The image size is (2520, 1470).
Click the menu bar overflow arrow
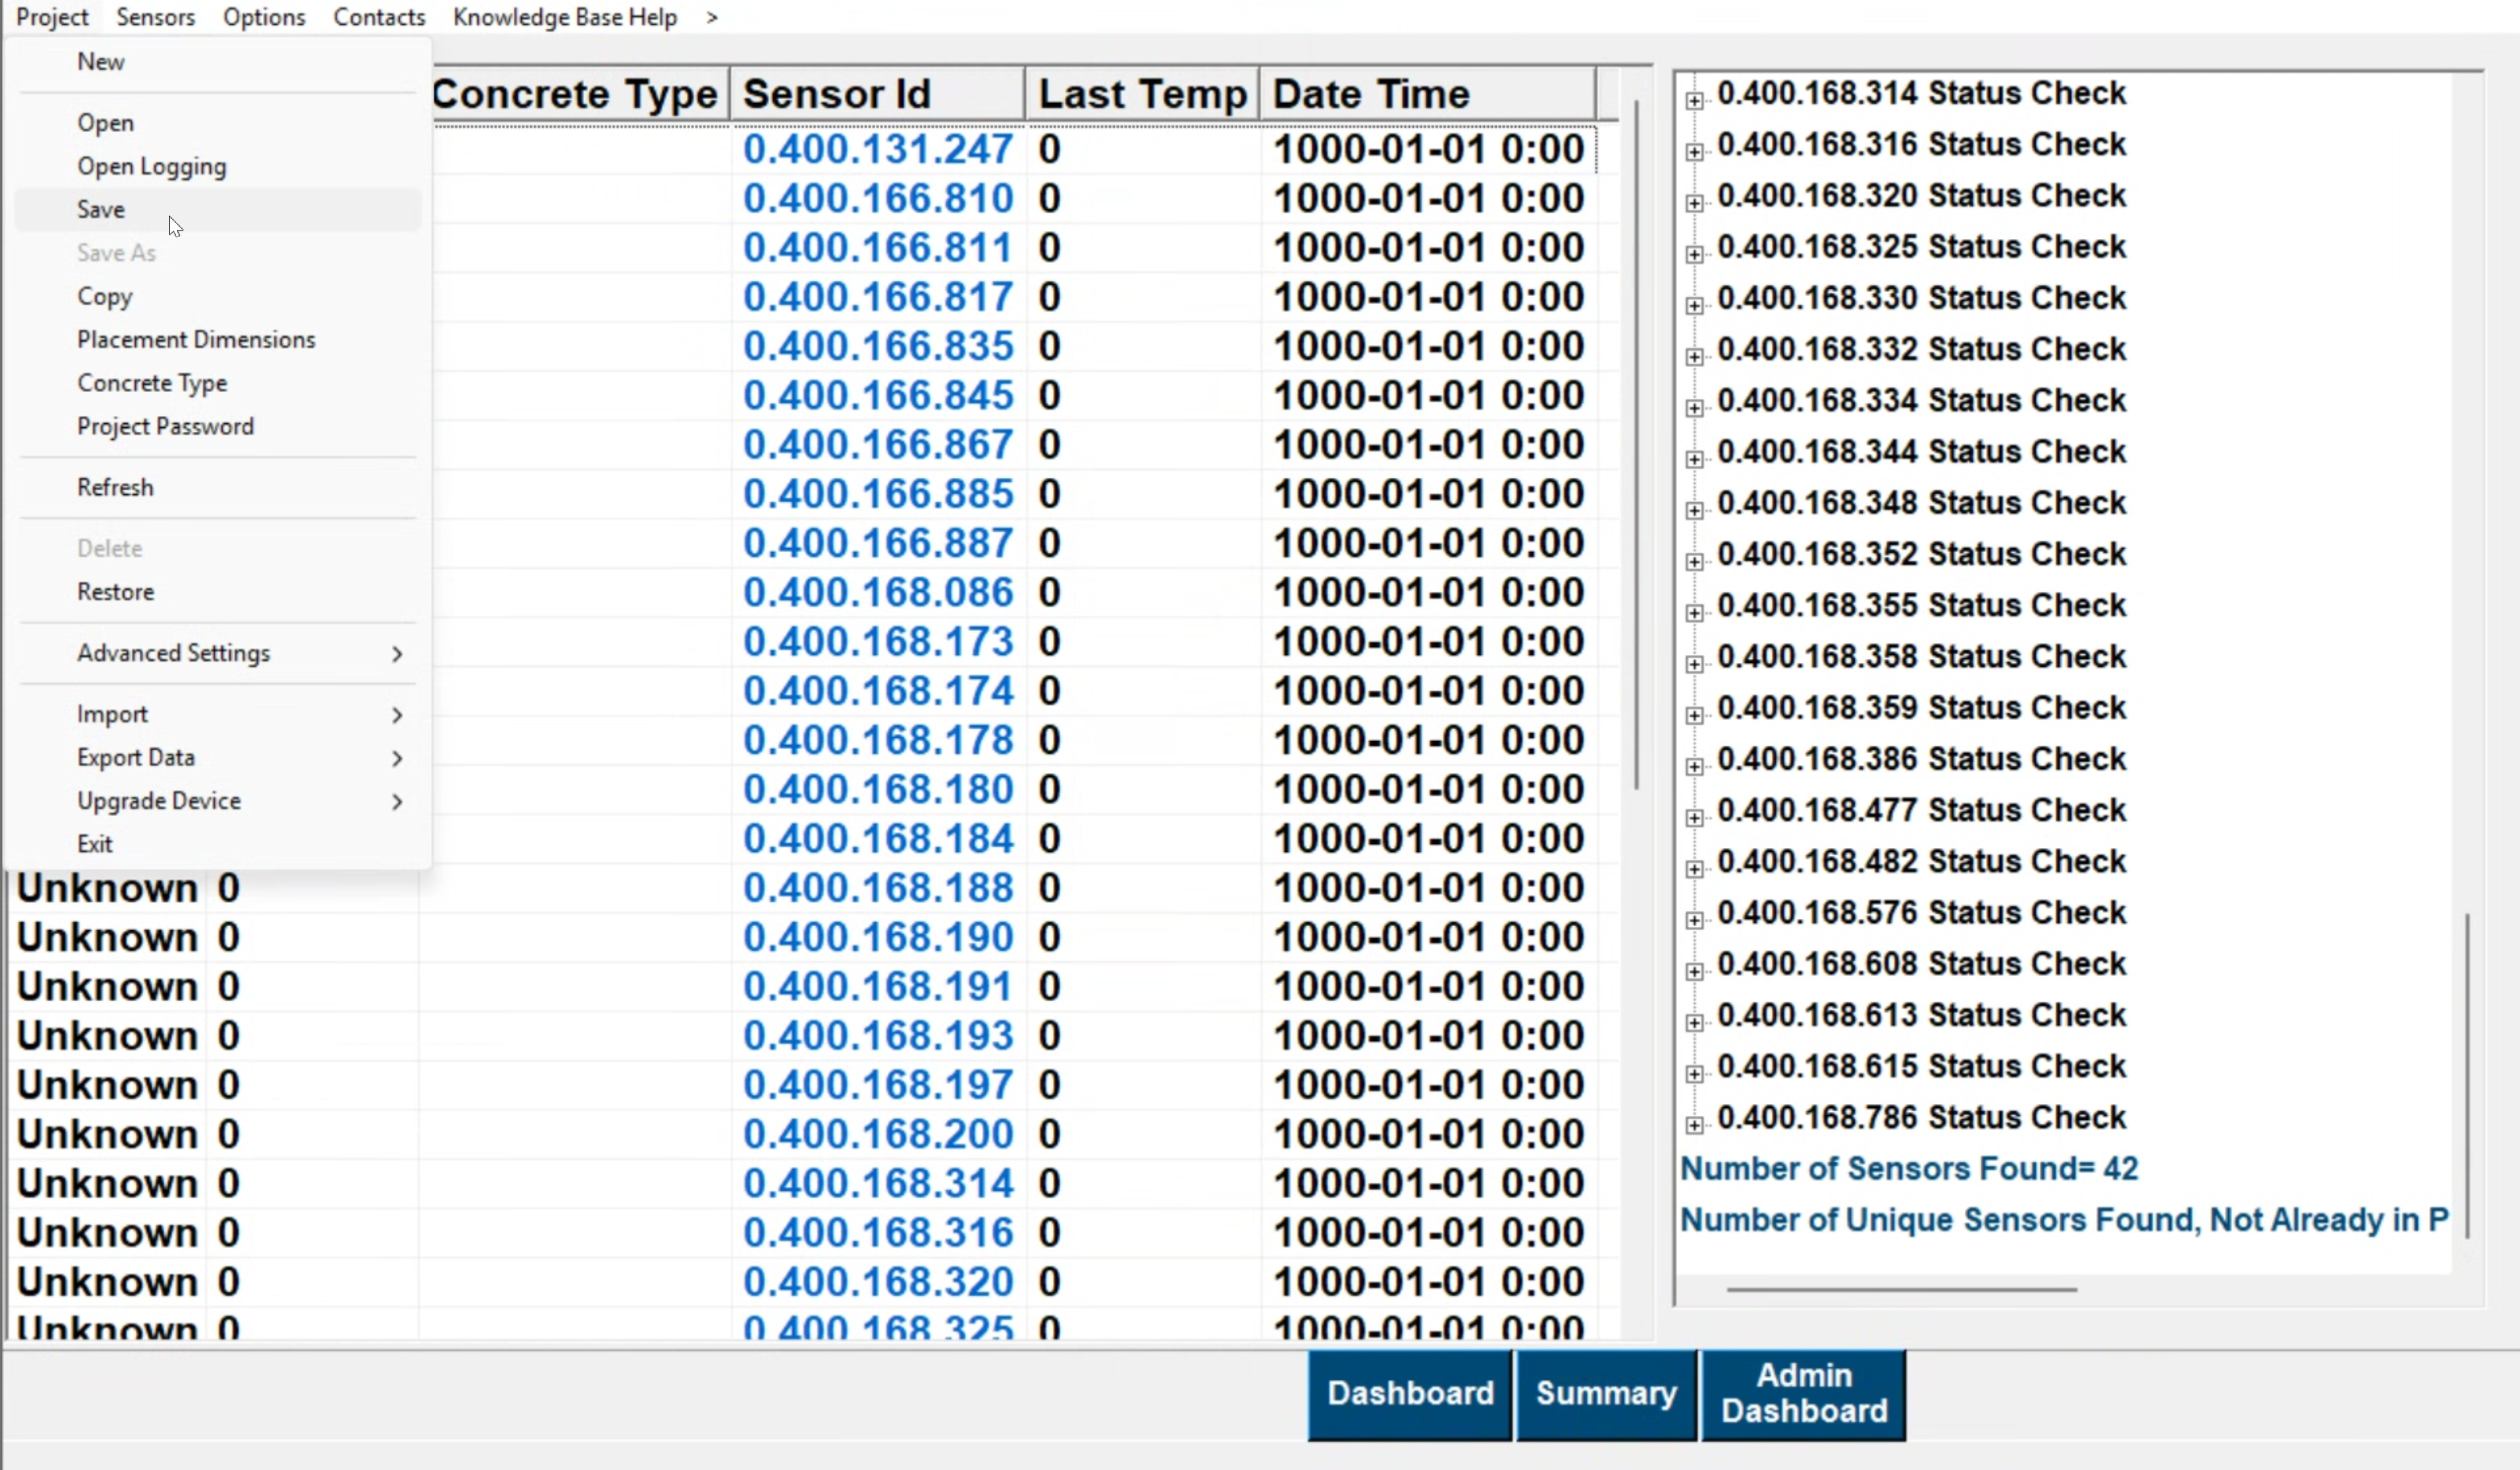711,17
